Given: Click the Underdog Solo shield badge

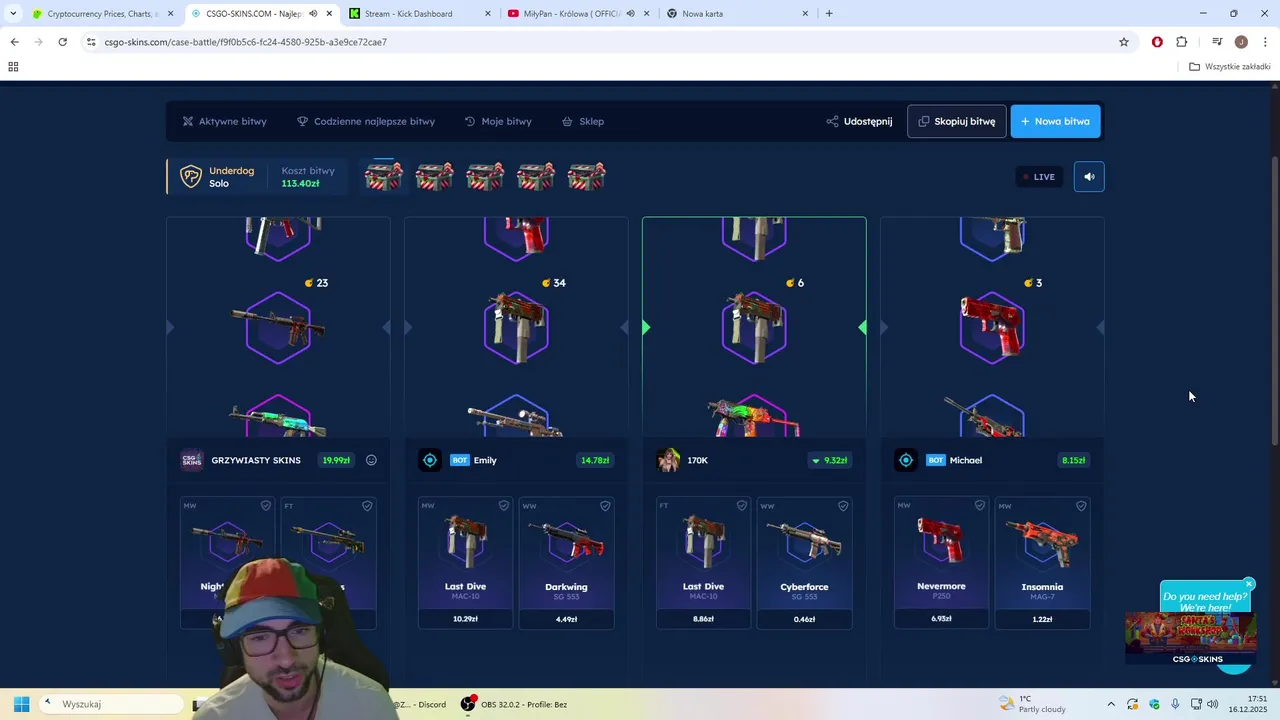Looking at the screenshot, I should [x=191, y=177].
